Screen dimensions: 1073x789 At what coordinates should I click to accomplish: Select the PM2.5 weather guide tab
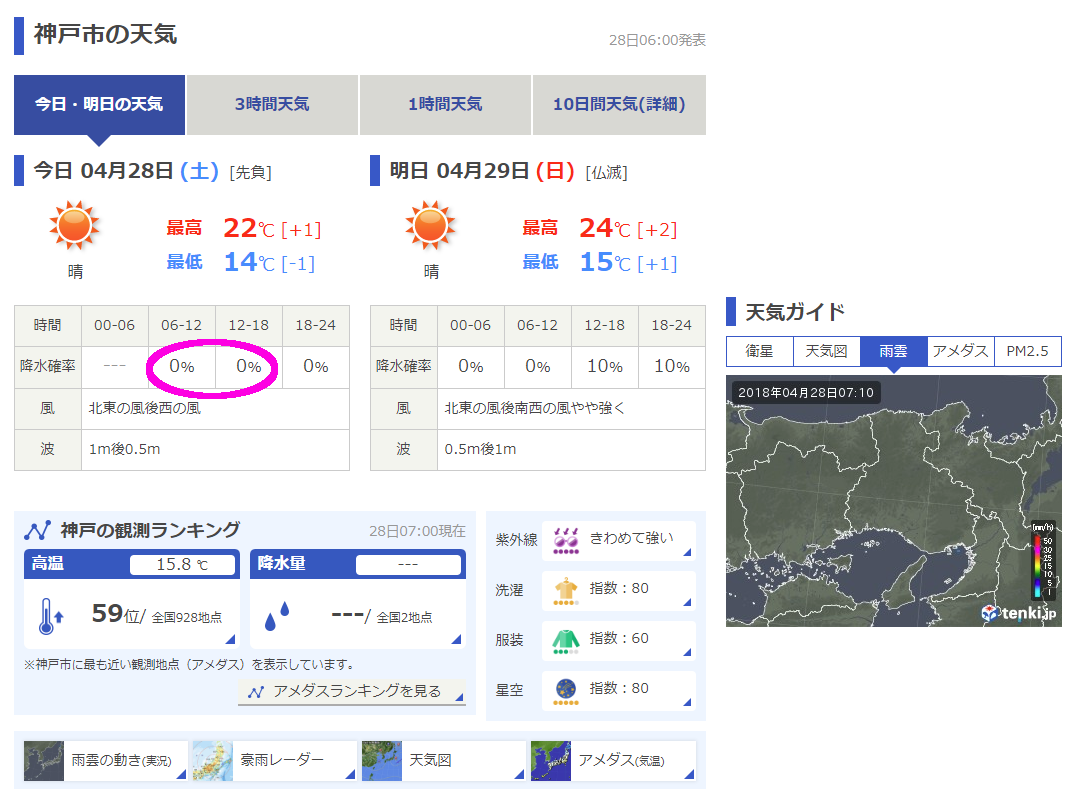click(x=1027, y=351)
